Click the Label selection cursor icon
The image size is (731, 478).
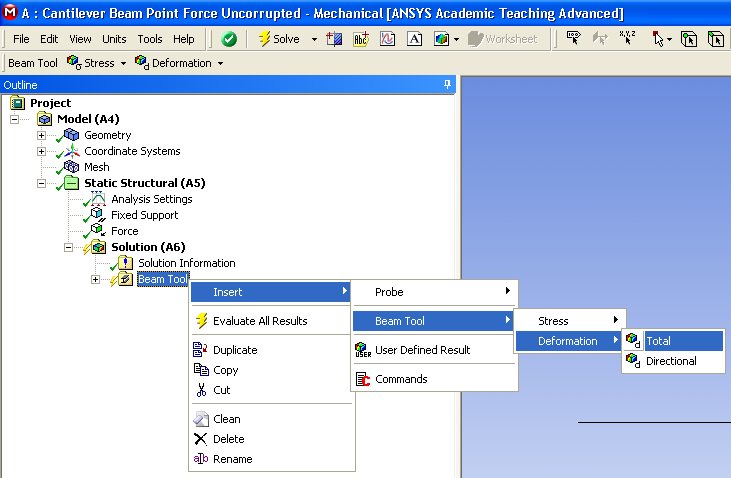[x=573, y=38]
